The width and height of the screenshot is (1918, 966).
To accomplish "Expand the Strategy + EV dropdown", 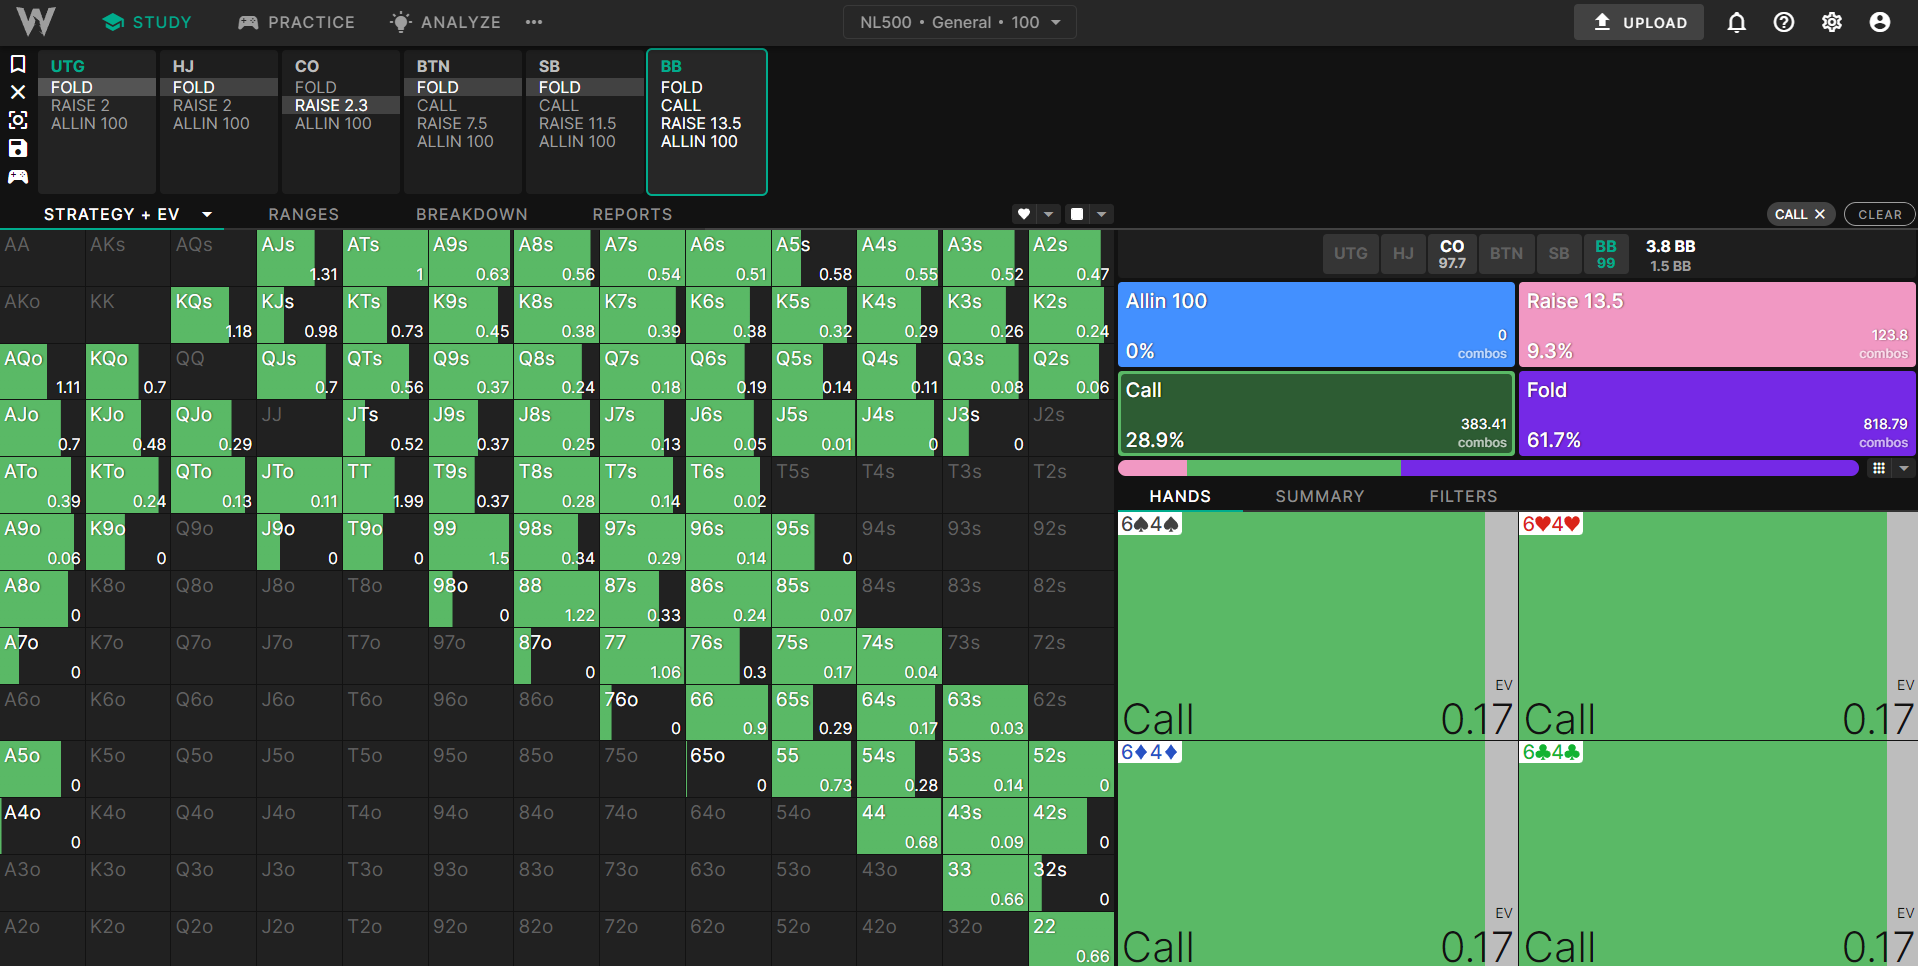I will click(x=207, y=214).
